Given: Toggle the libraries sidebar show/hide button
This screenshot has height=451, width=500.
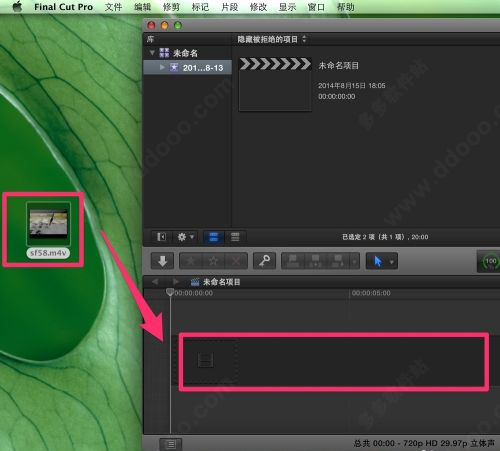Looking at the screenshot, I should (161, 237).
